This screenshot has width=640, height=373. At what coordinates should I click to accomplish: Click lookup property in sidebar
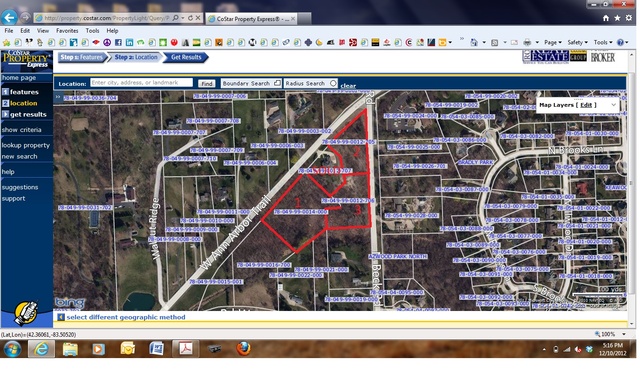[26, 145]
